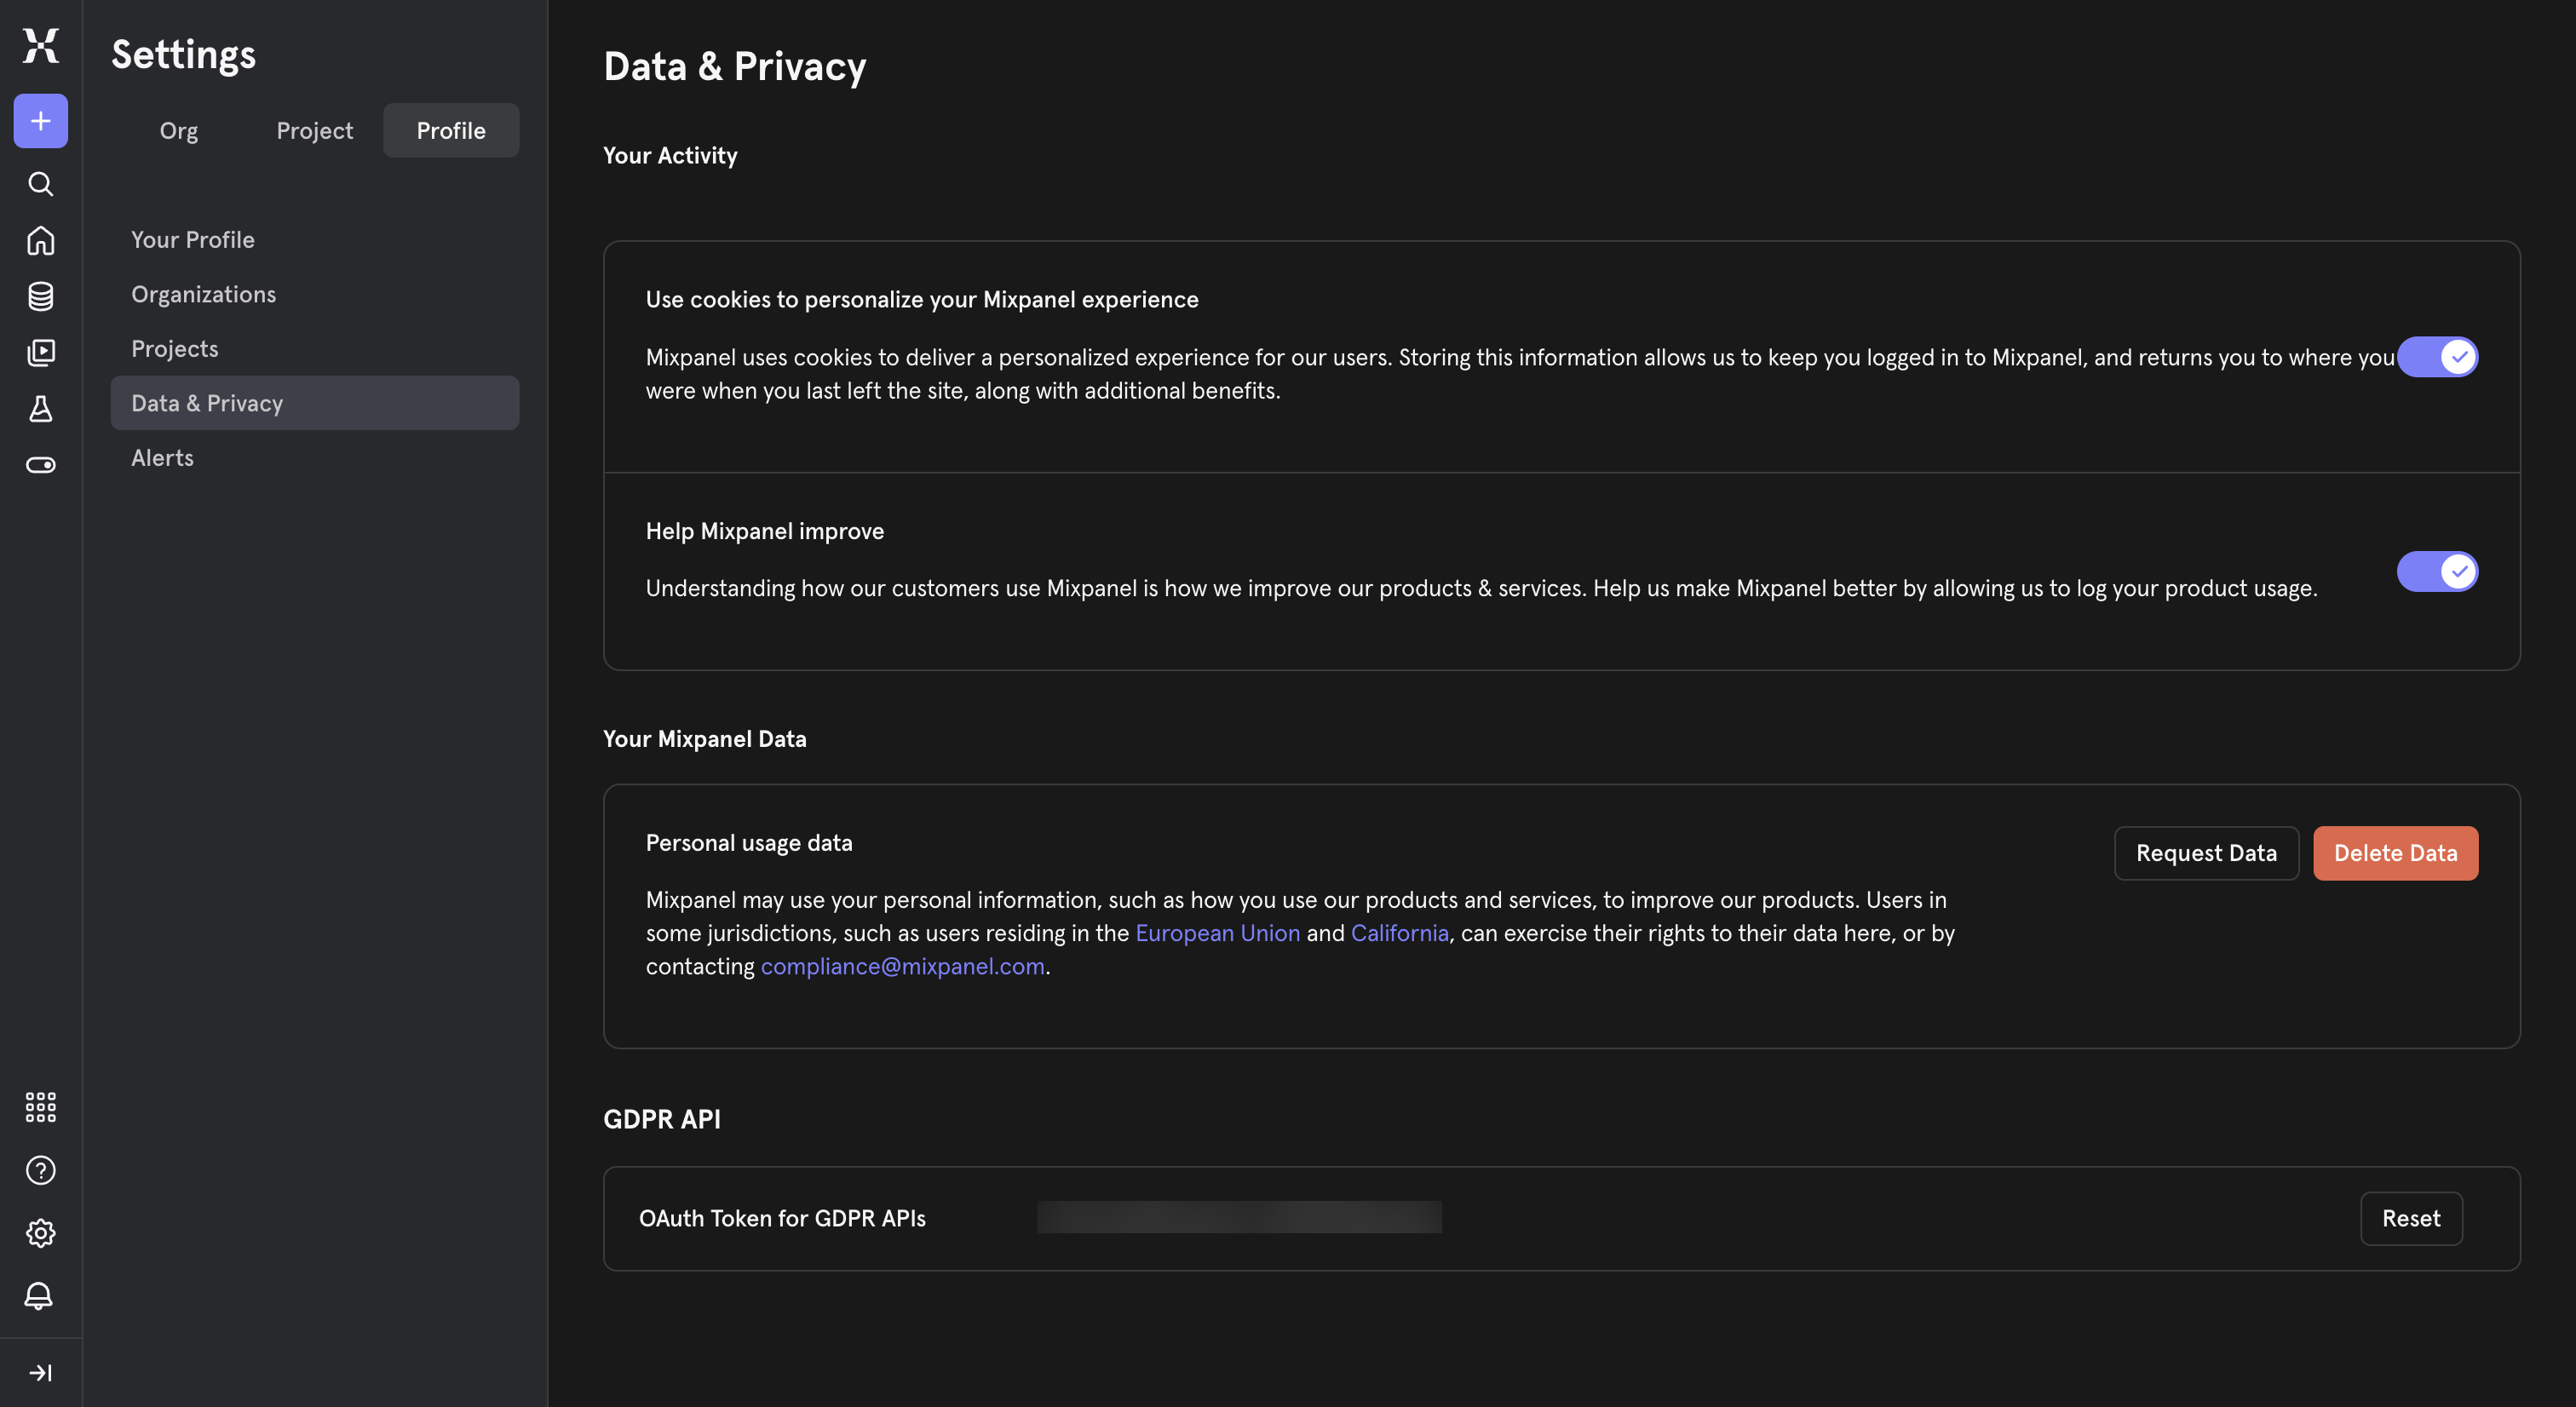This screenshot has width=2576, height=1407.
Task: Open Your Profile settings page
Action: click(315, 240)
